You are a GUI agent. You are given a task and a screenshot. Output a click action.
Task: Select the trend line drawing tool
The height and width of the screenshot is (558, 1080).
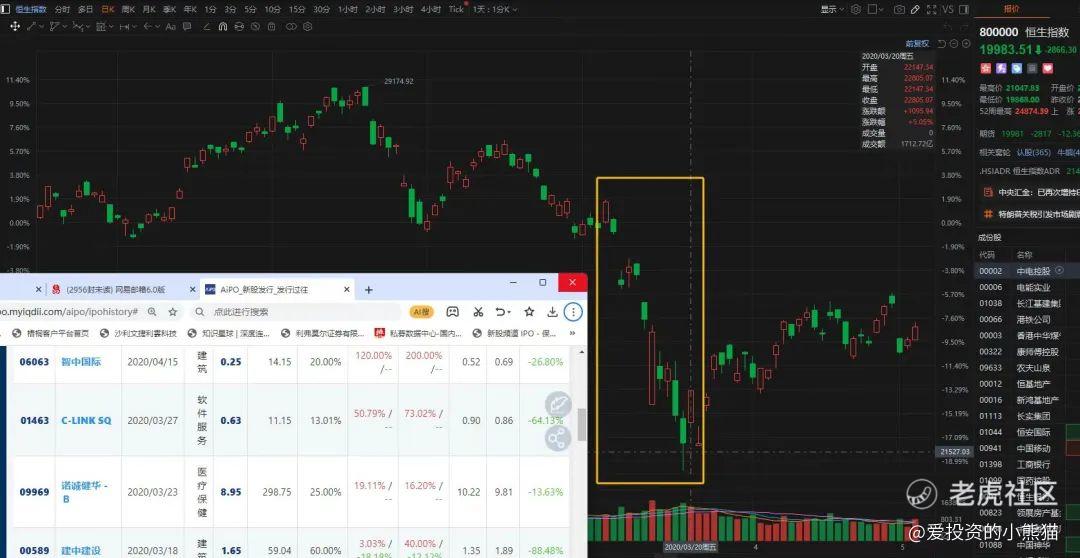click(32, 26)
